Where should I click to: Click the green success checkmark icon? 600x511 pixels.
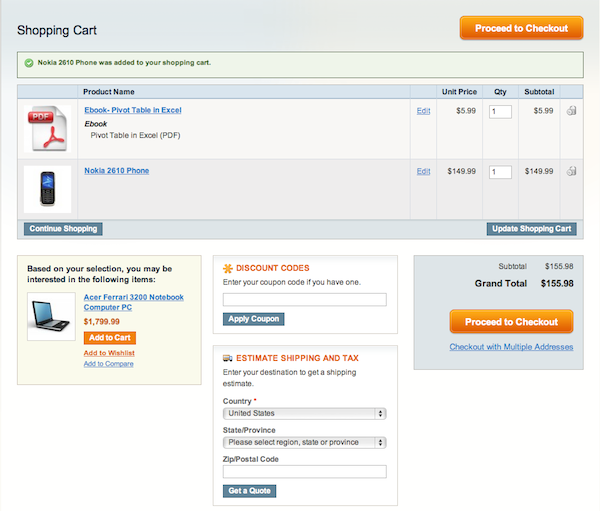(29, 63)
